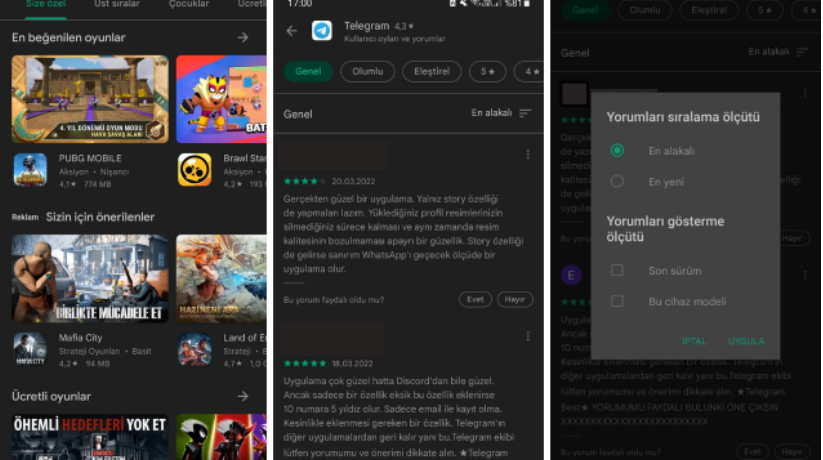Viewport: 823px width, 460px height.
Task: Select En alakalı radio option
Action: [617, 151]
